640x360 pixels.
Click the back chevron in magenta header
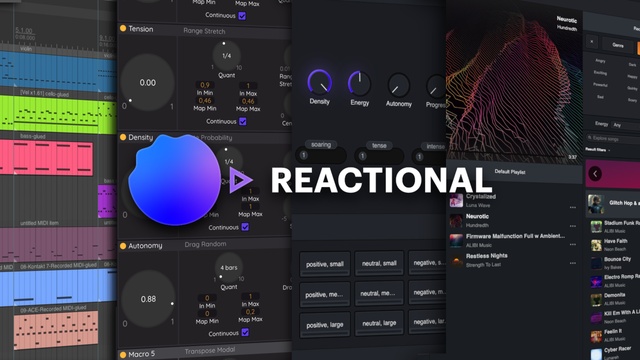pos(595,174)
